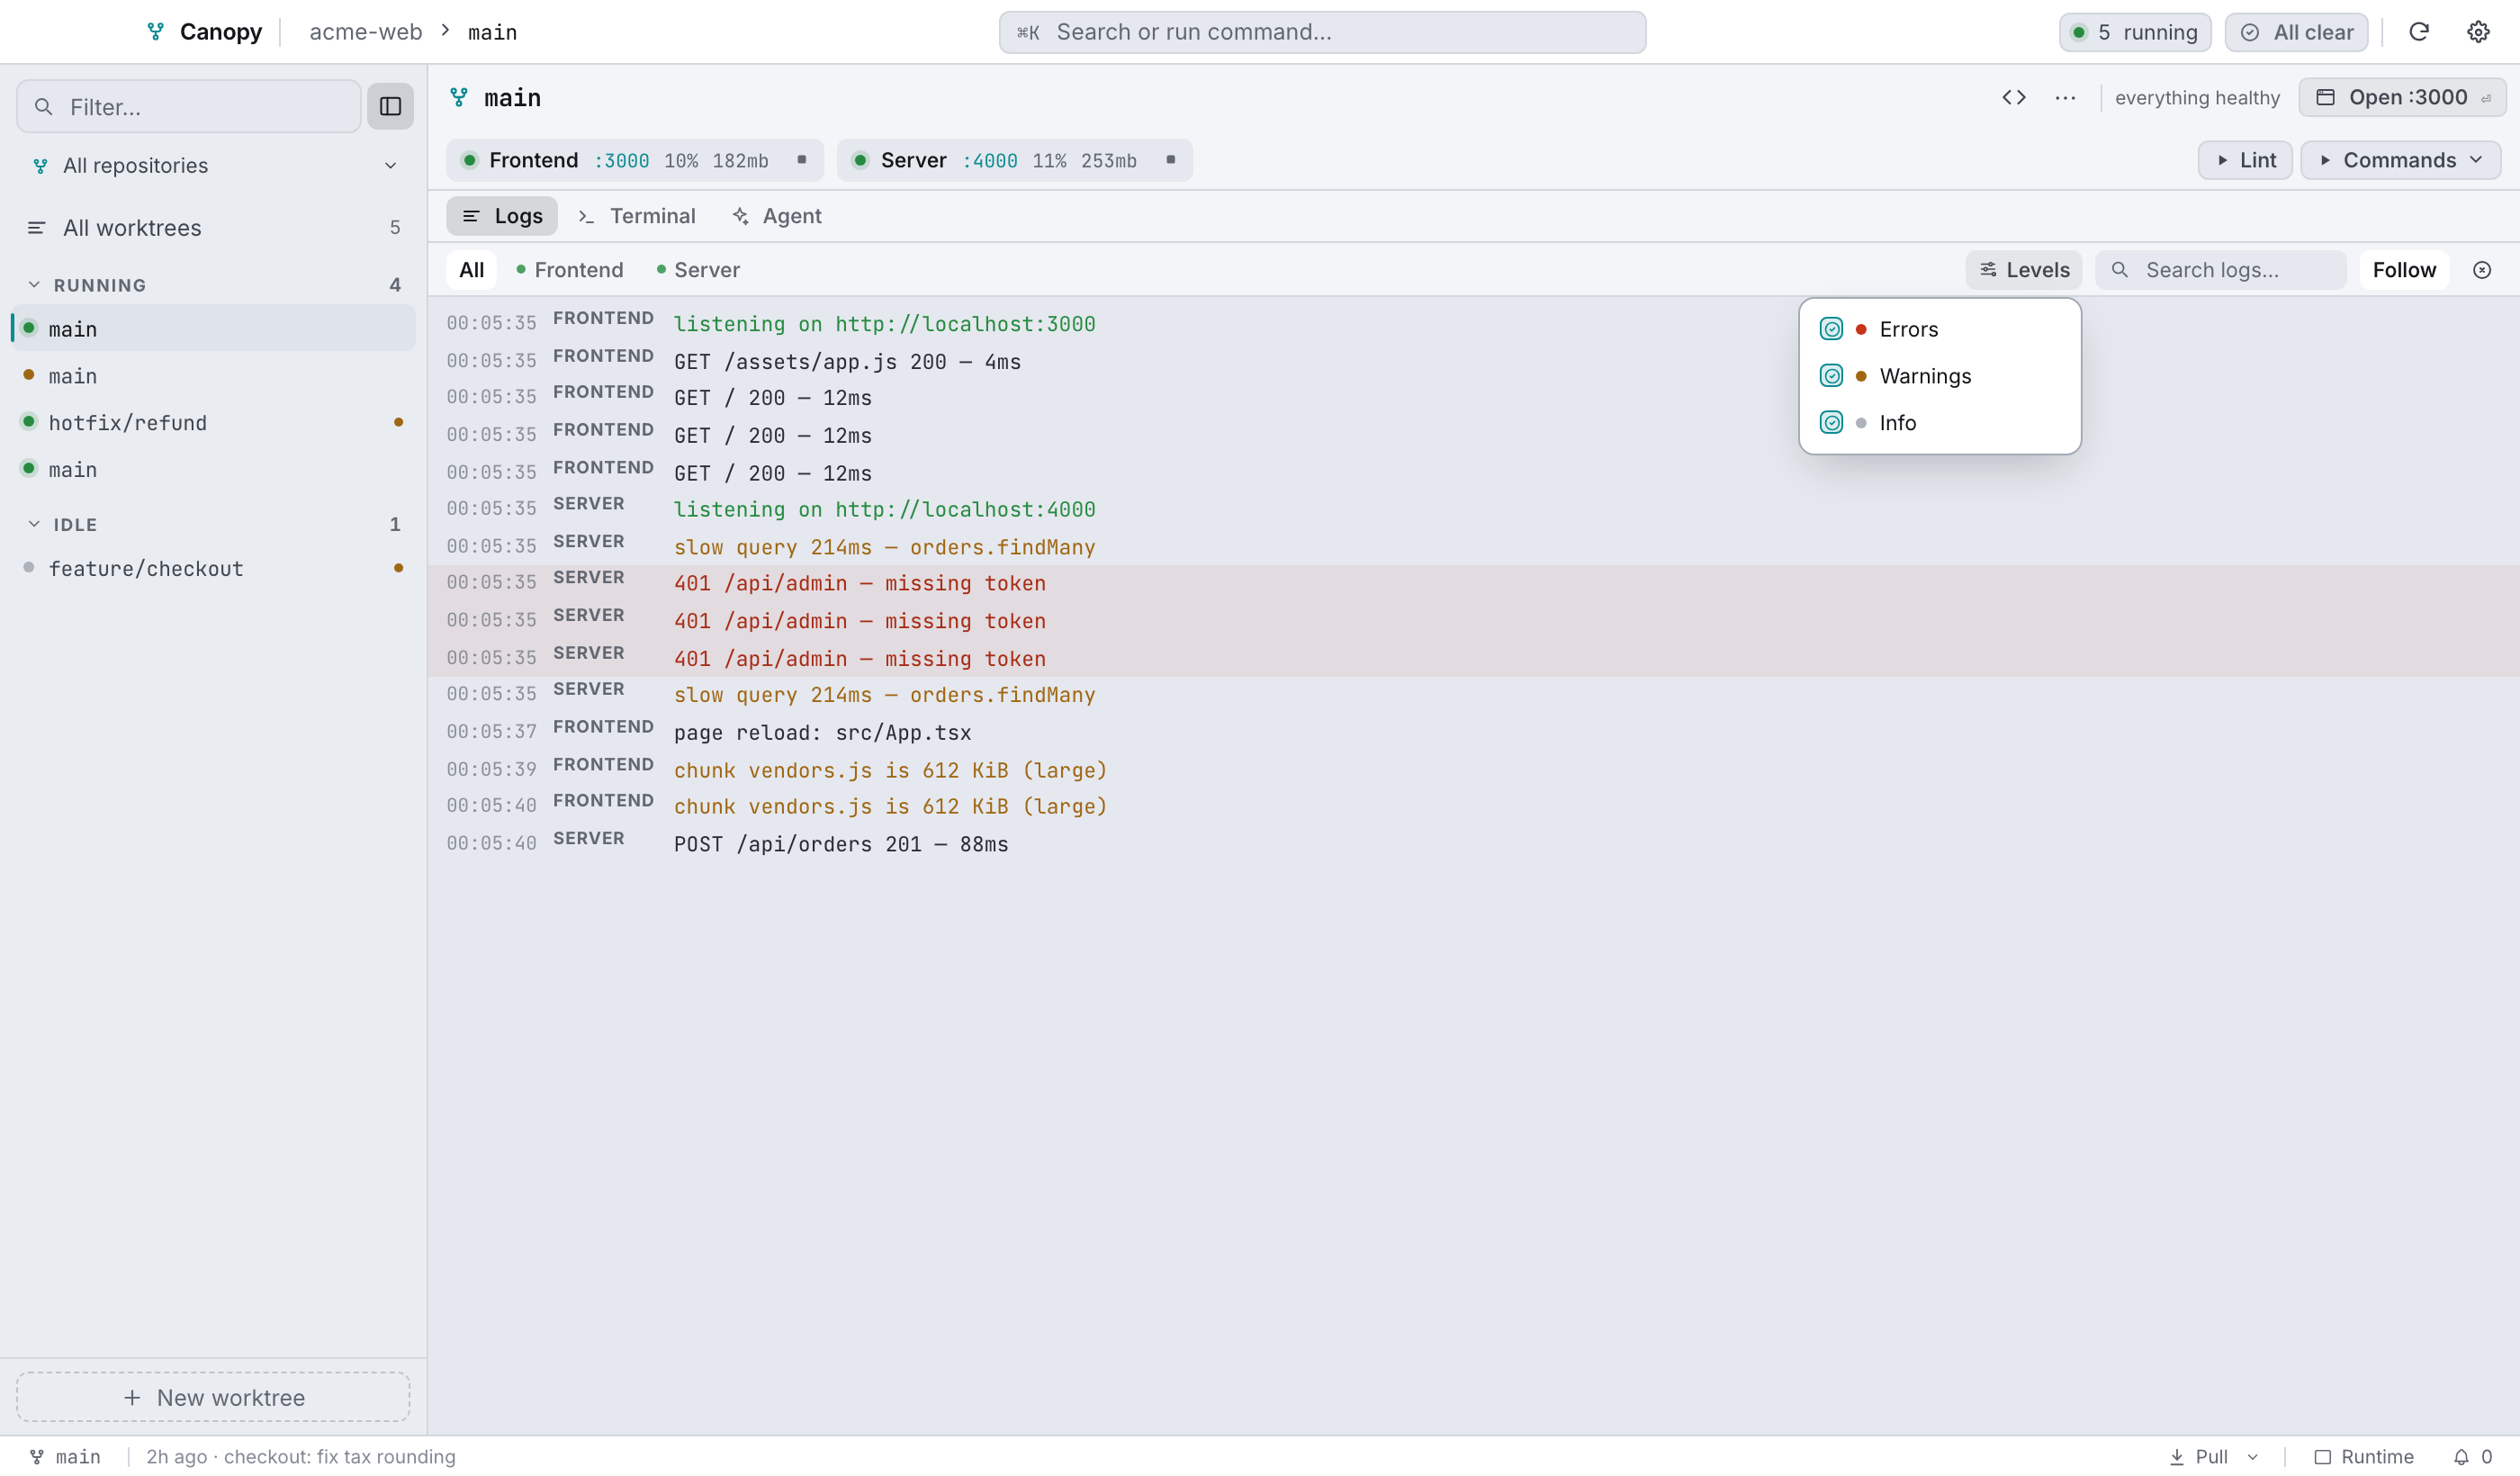The image size is (2520, 1476).
Task: Open the code view brackets icon
Action: (2014, 97)
